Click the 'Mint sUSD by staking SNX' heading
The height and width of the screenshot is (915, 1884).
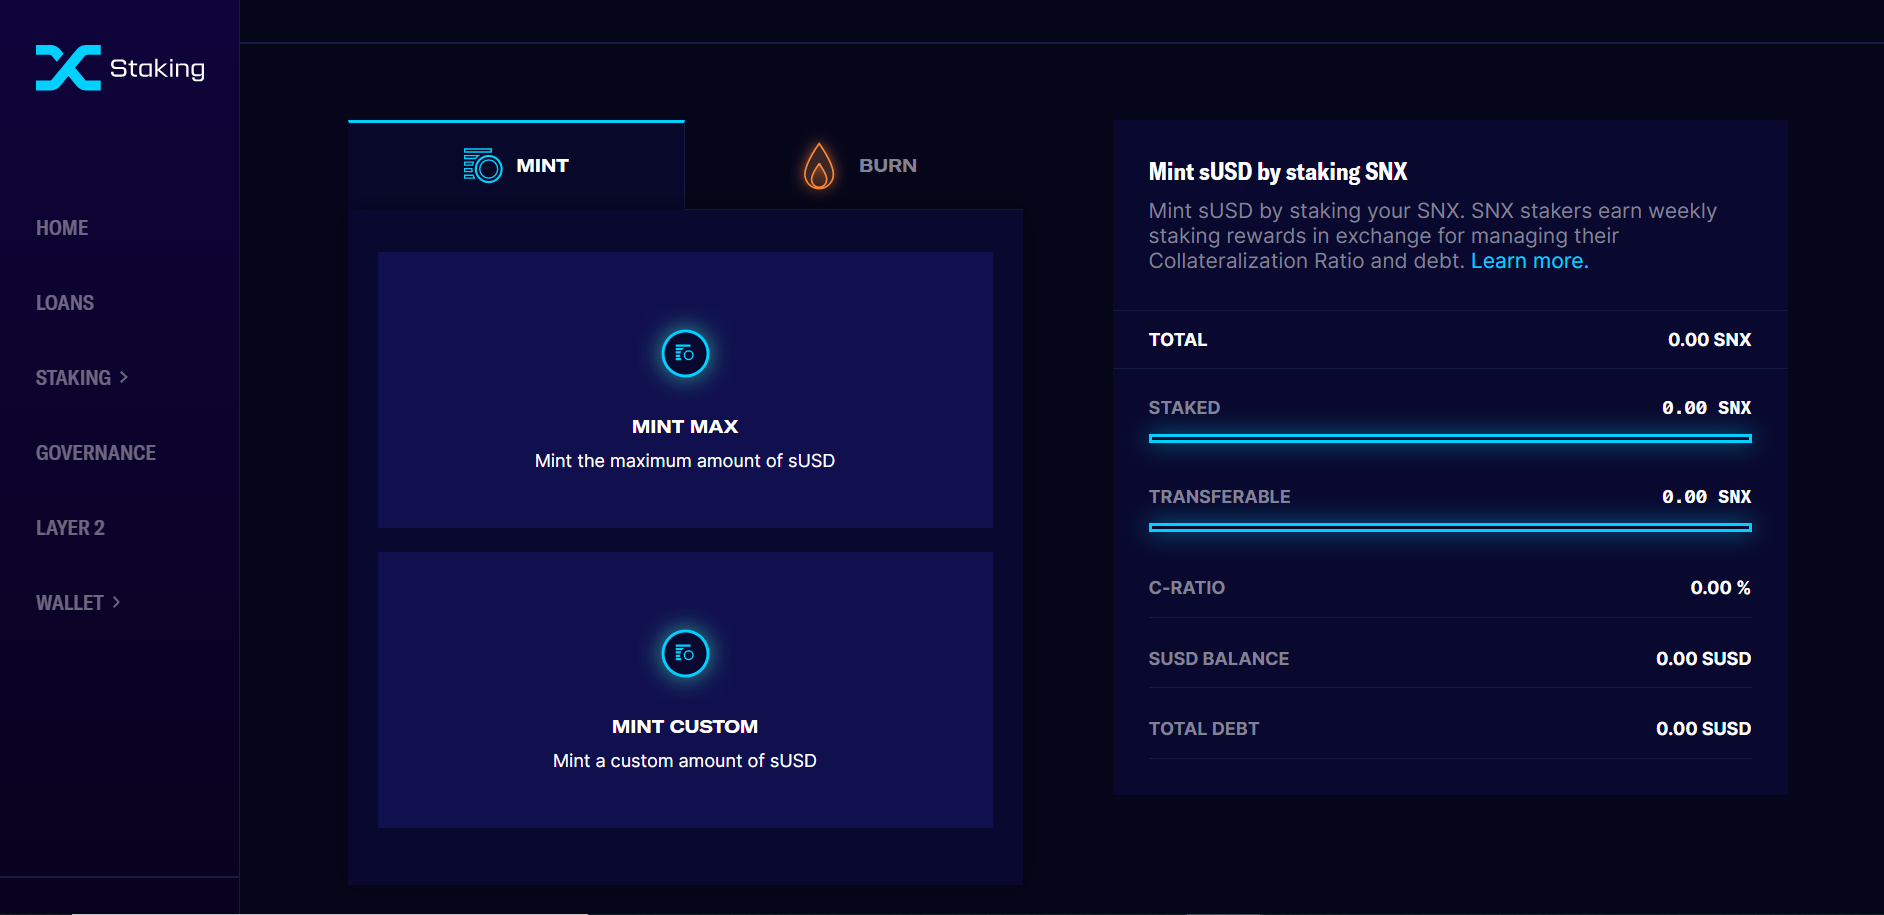click(1278, 172)
